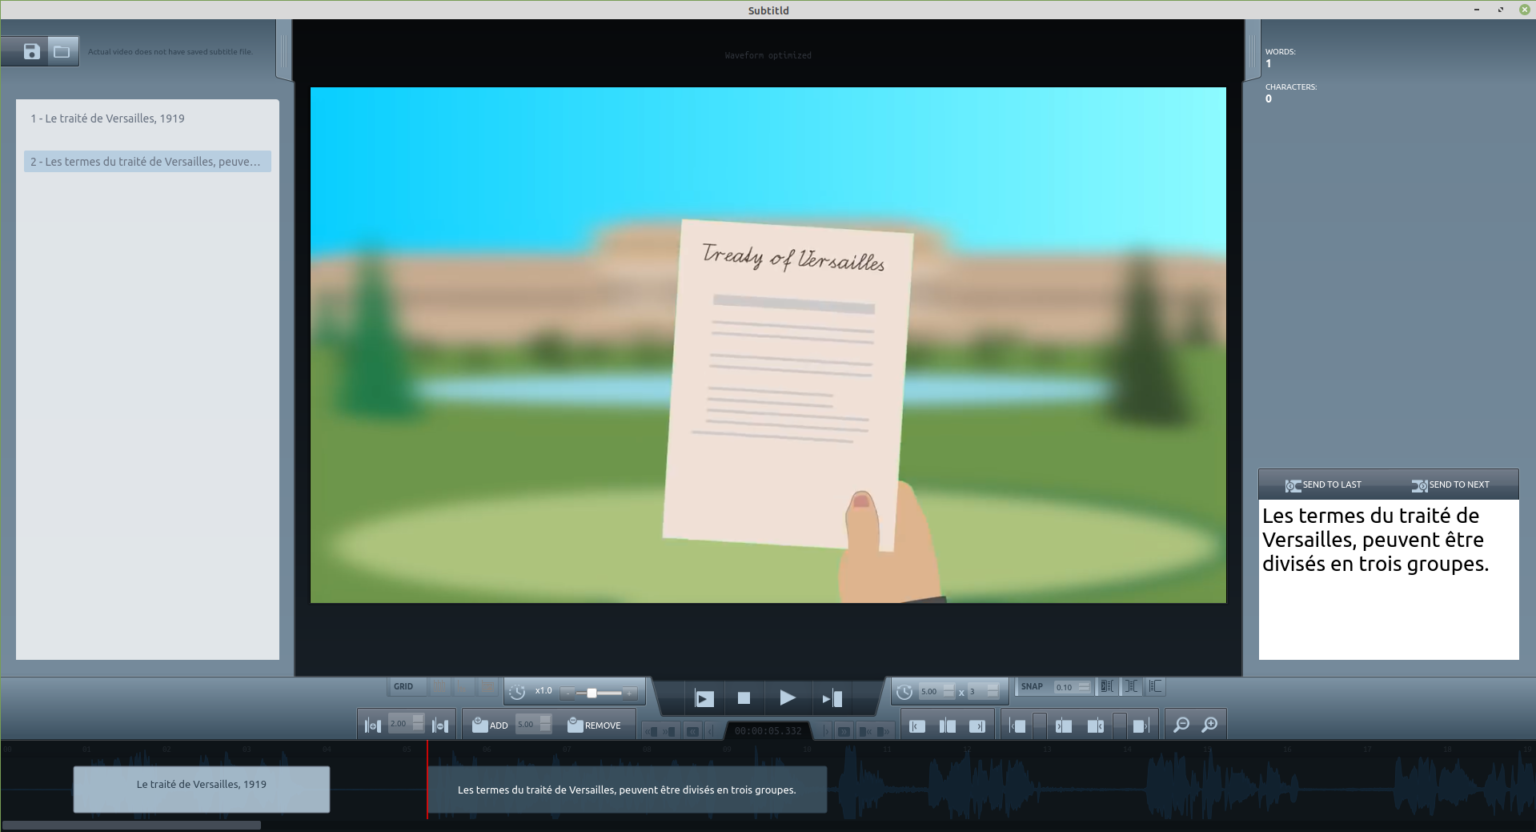Click Send to Last

1323,485
